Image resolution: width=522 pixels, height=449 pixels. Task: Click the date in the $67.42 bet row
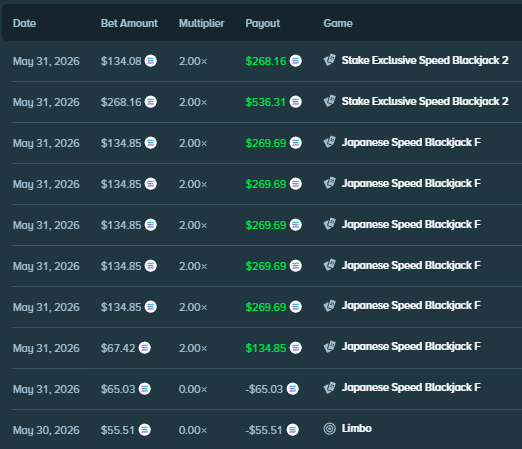tap(46, 348)
